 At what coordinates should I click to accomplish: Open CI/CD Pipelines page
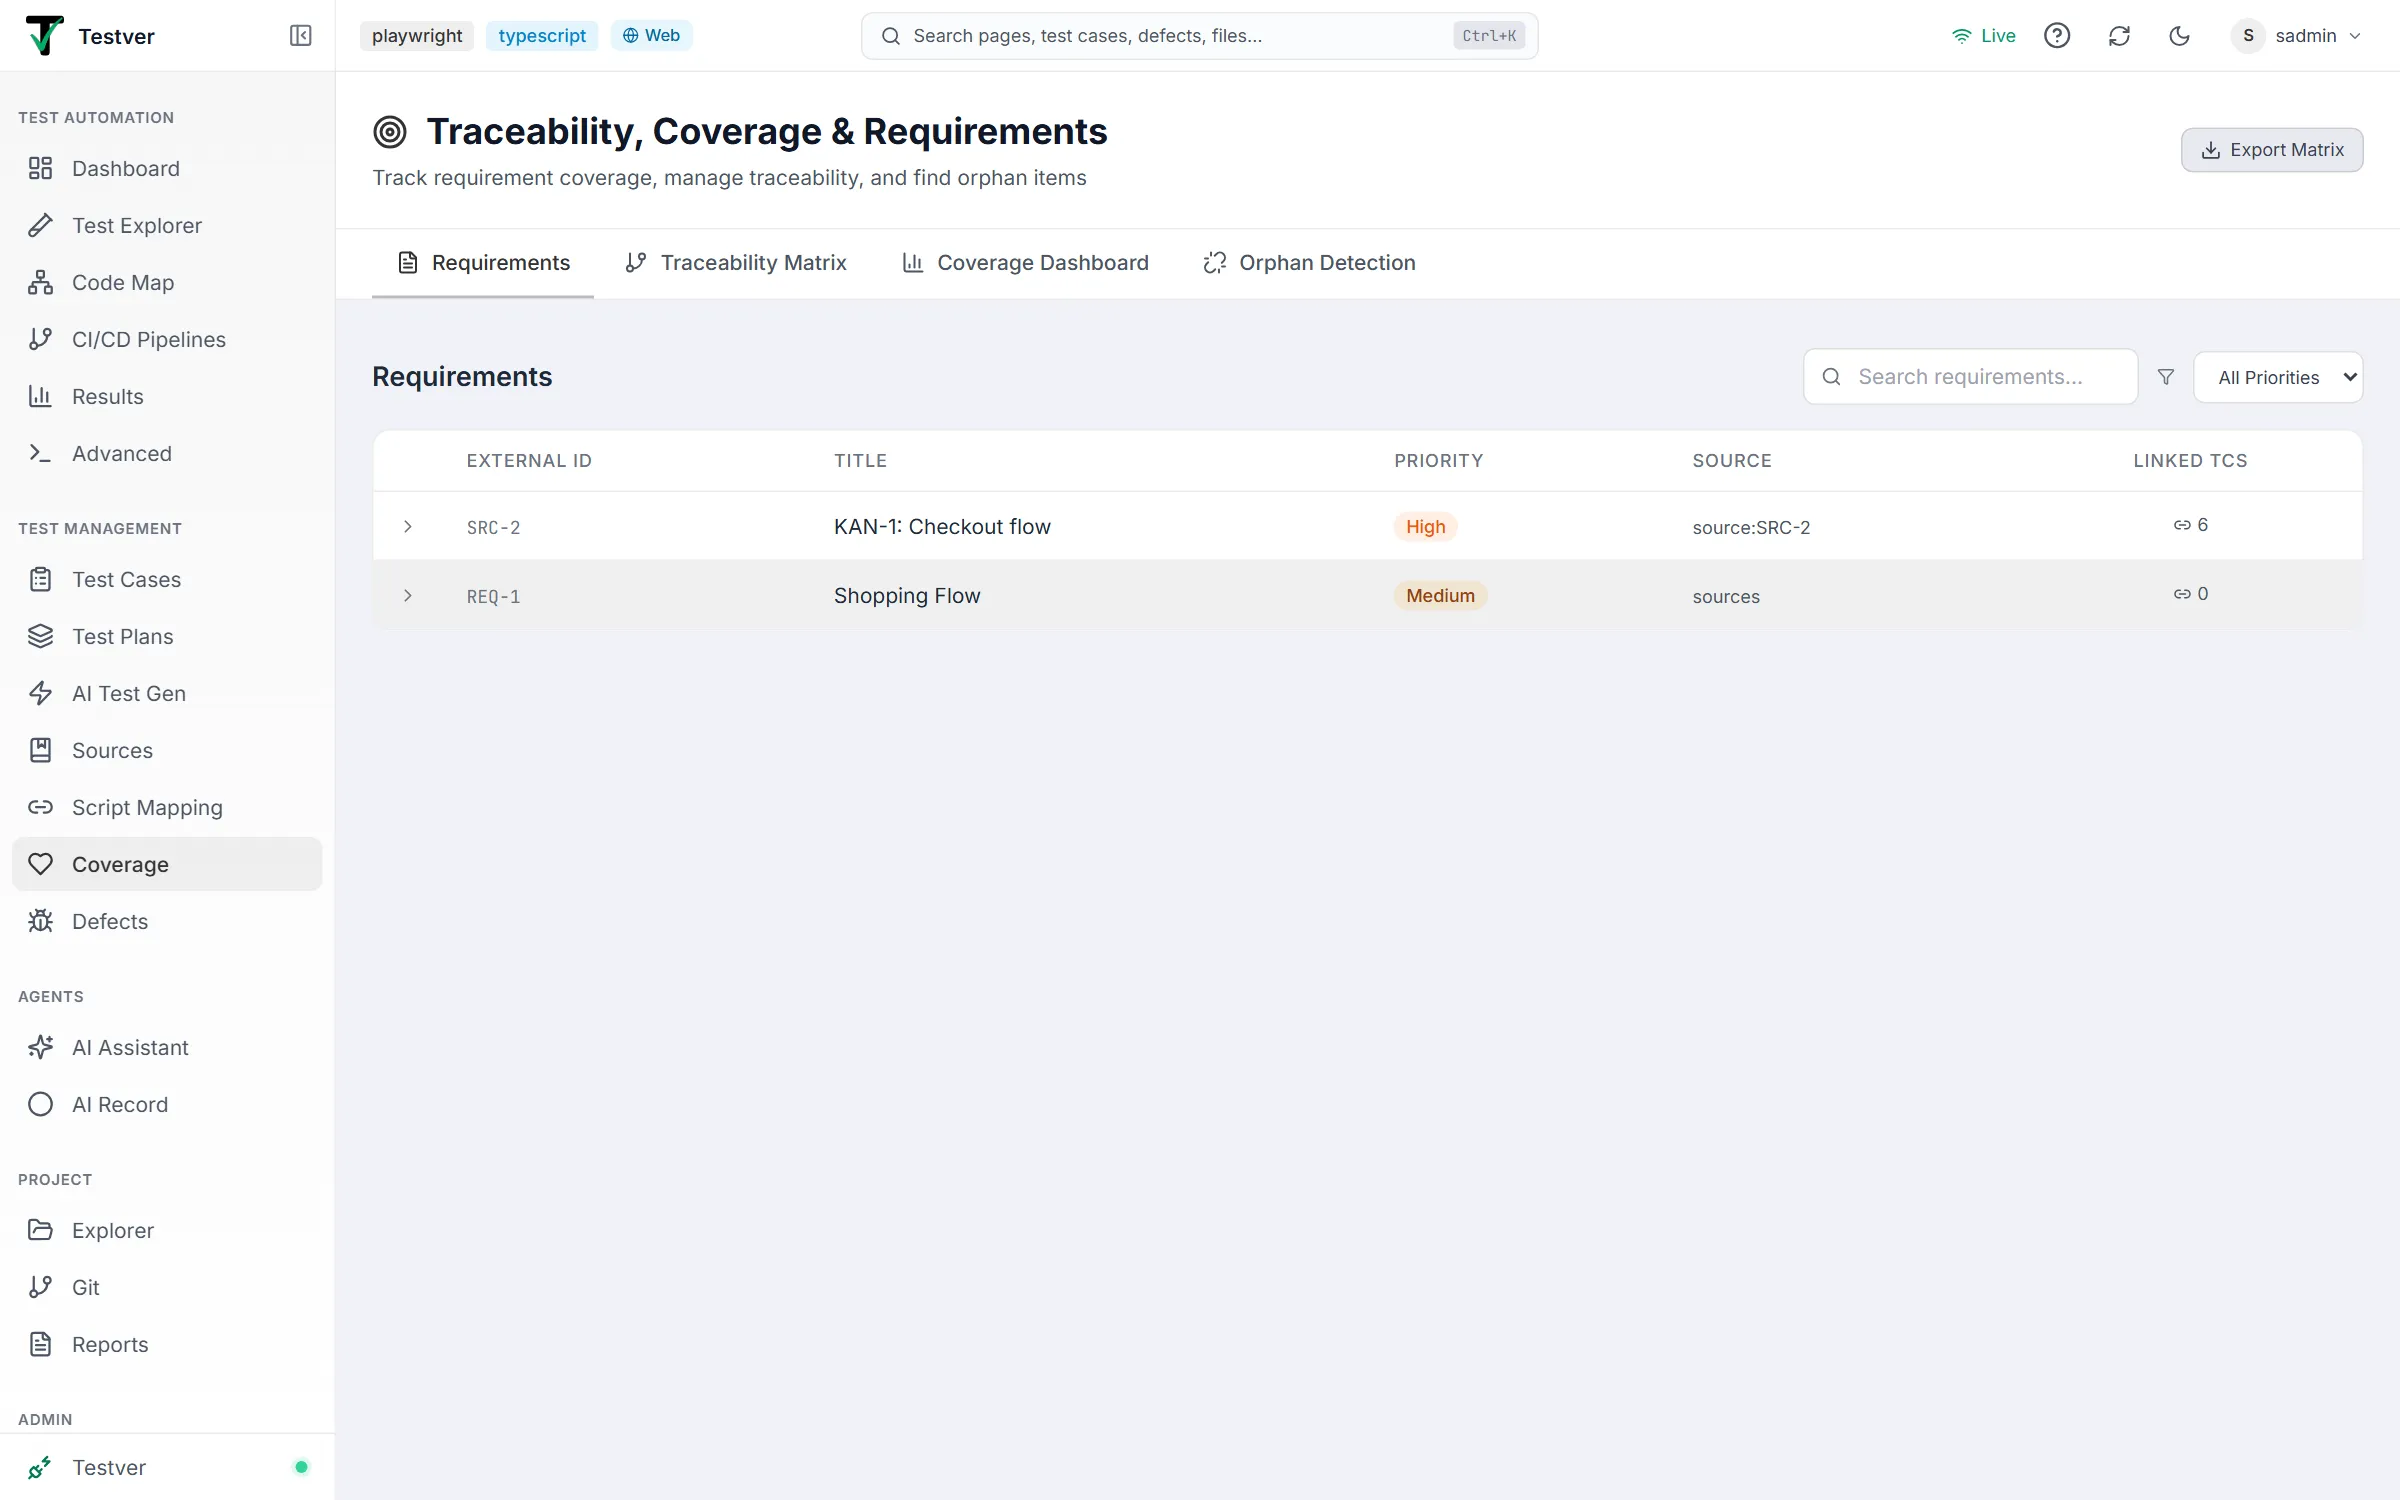167,339
